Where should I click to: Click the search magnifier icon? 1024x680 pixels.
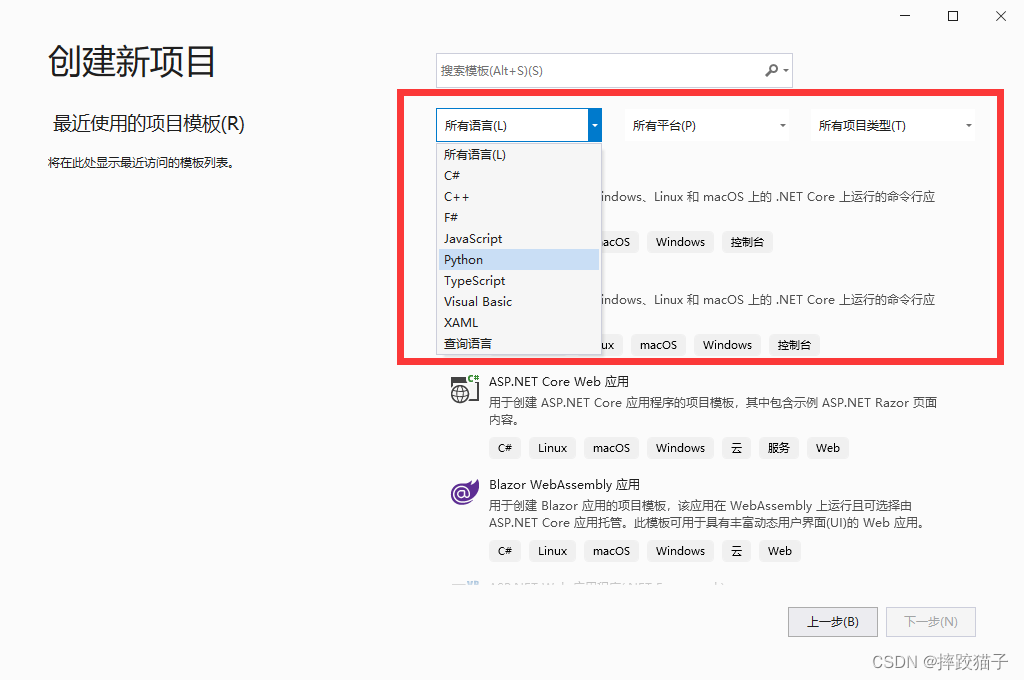[772, 70]
